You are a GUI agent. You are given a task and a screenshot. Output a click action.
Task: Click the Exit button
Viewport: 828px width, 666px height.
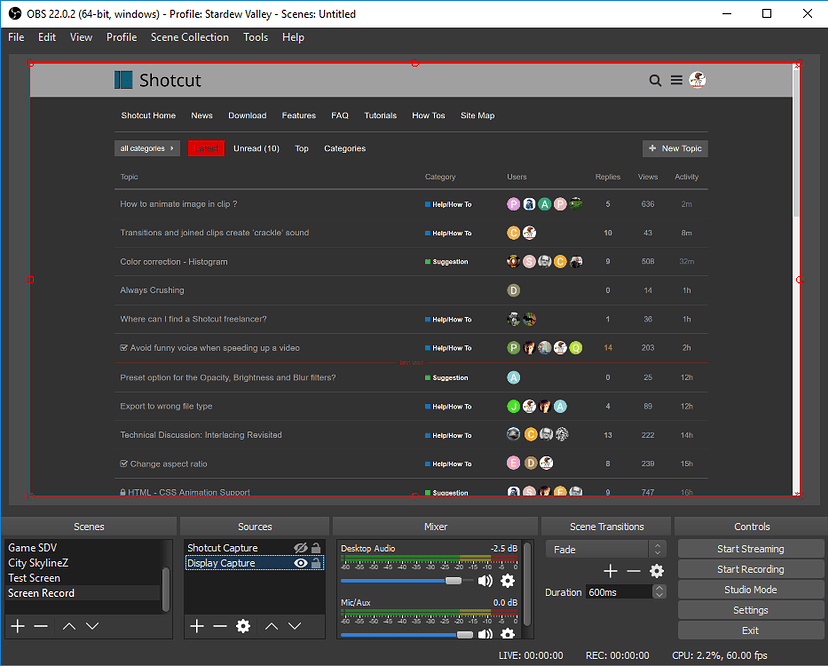750,631
